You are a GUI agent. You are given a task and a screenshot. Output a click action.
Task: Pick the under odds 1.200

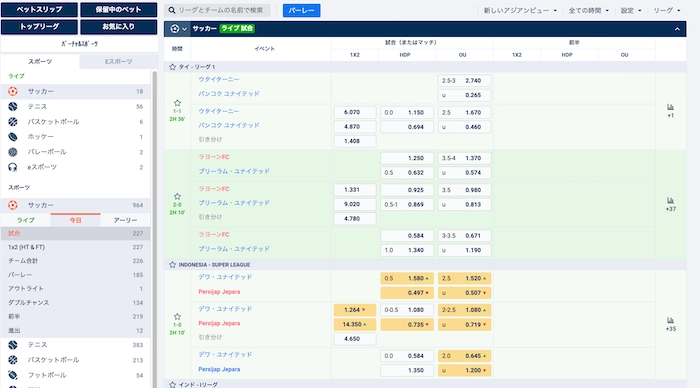[464, 370]
